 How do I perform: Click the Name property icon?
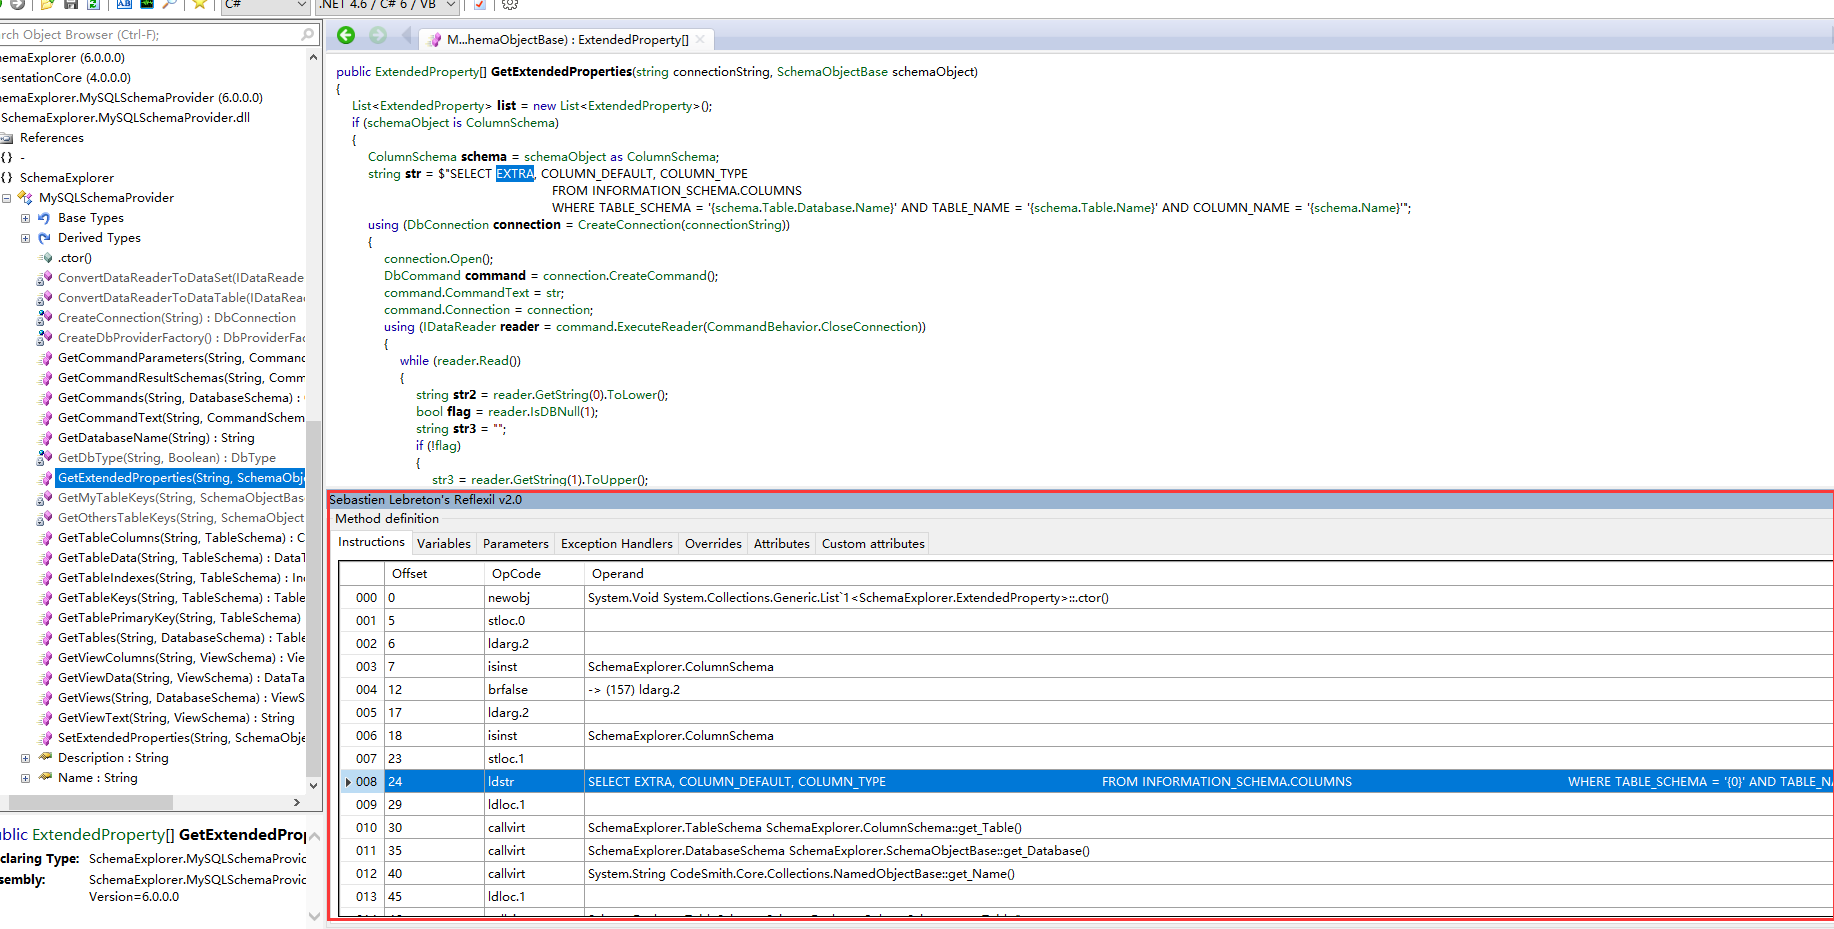44,778
